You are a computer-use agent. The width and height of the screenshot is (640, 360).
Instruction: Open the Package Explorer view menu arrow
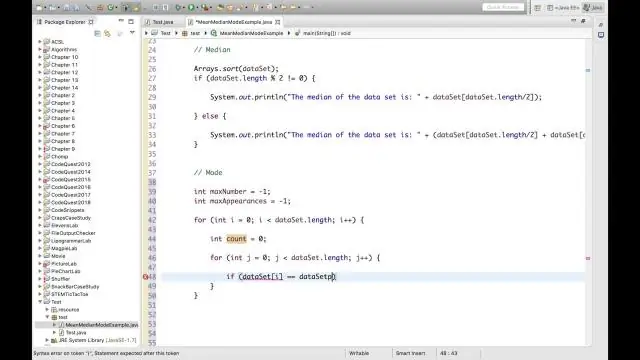tap(132, 33)
